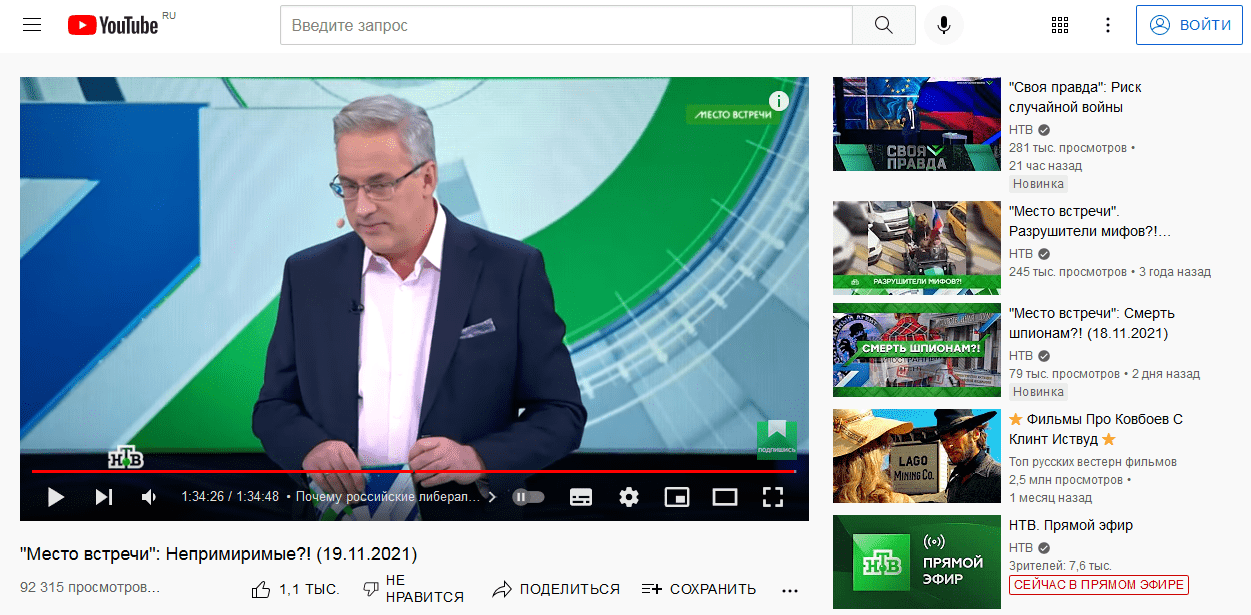Click the 92 315 просмотров view count

90,587
